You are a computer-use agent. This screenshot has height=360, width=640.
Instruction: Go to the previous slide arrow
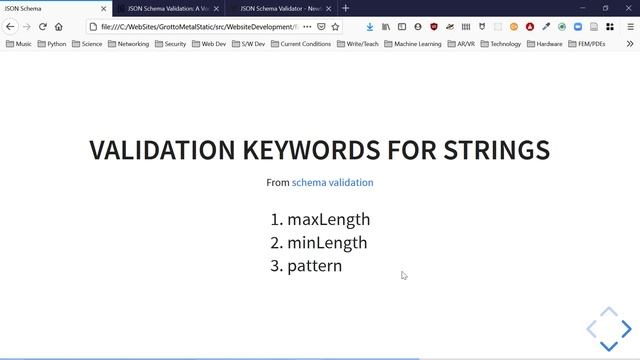pos(591,329)
